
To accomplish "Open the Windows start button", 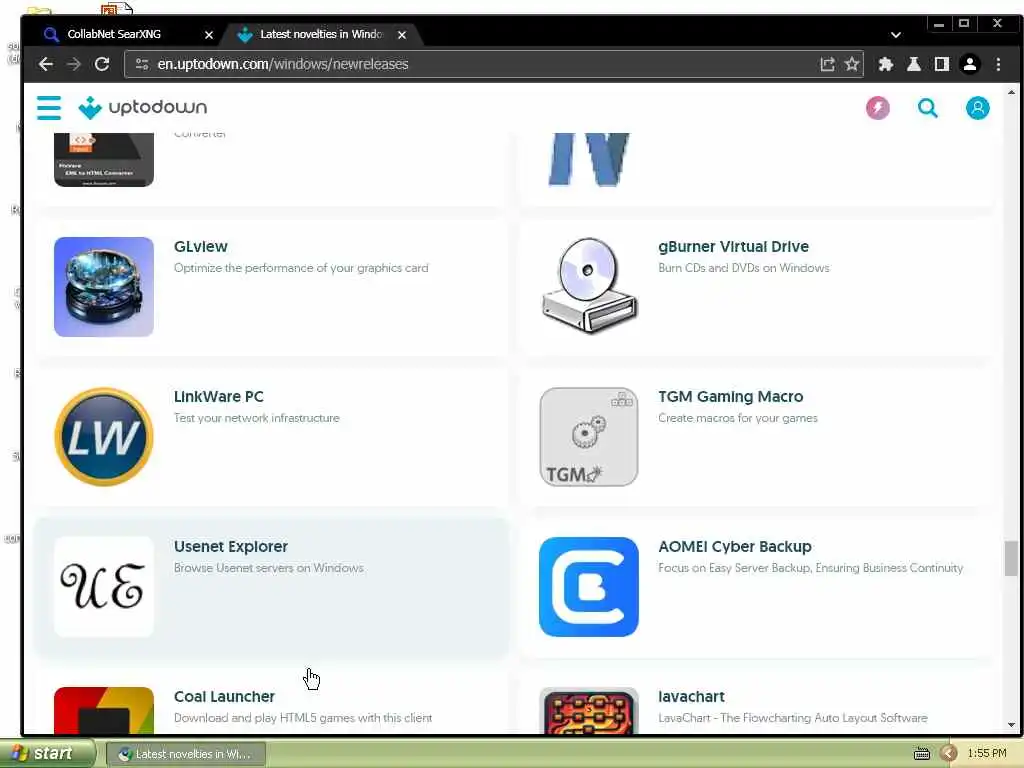I will click(47, 754).
